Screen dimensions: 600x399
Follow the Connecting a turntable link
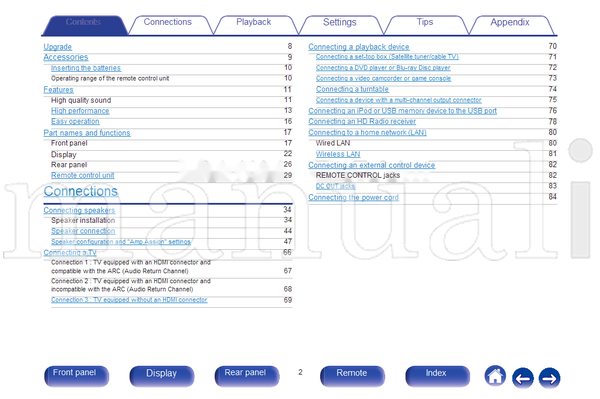tap(352, 89)
